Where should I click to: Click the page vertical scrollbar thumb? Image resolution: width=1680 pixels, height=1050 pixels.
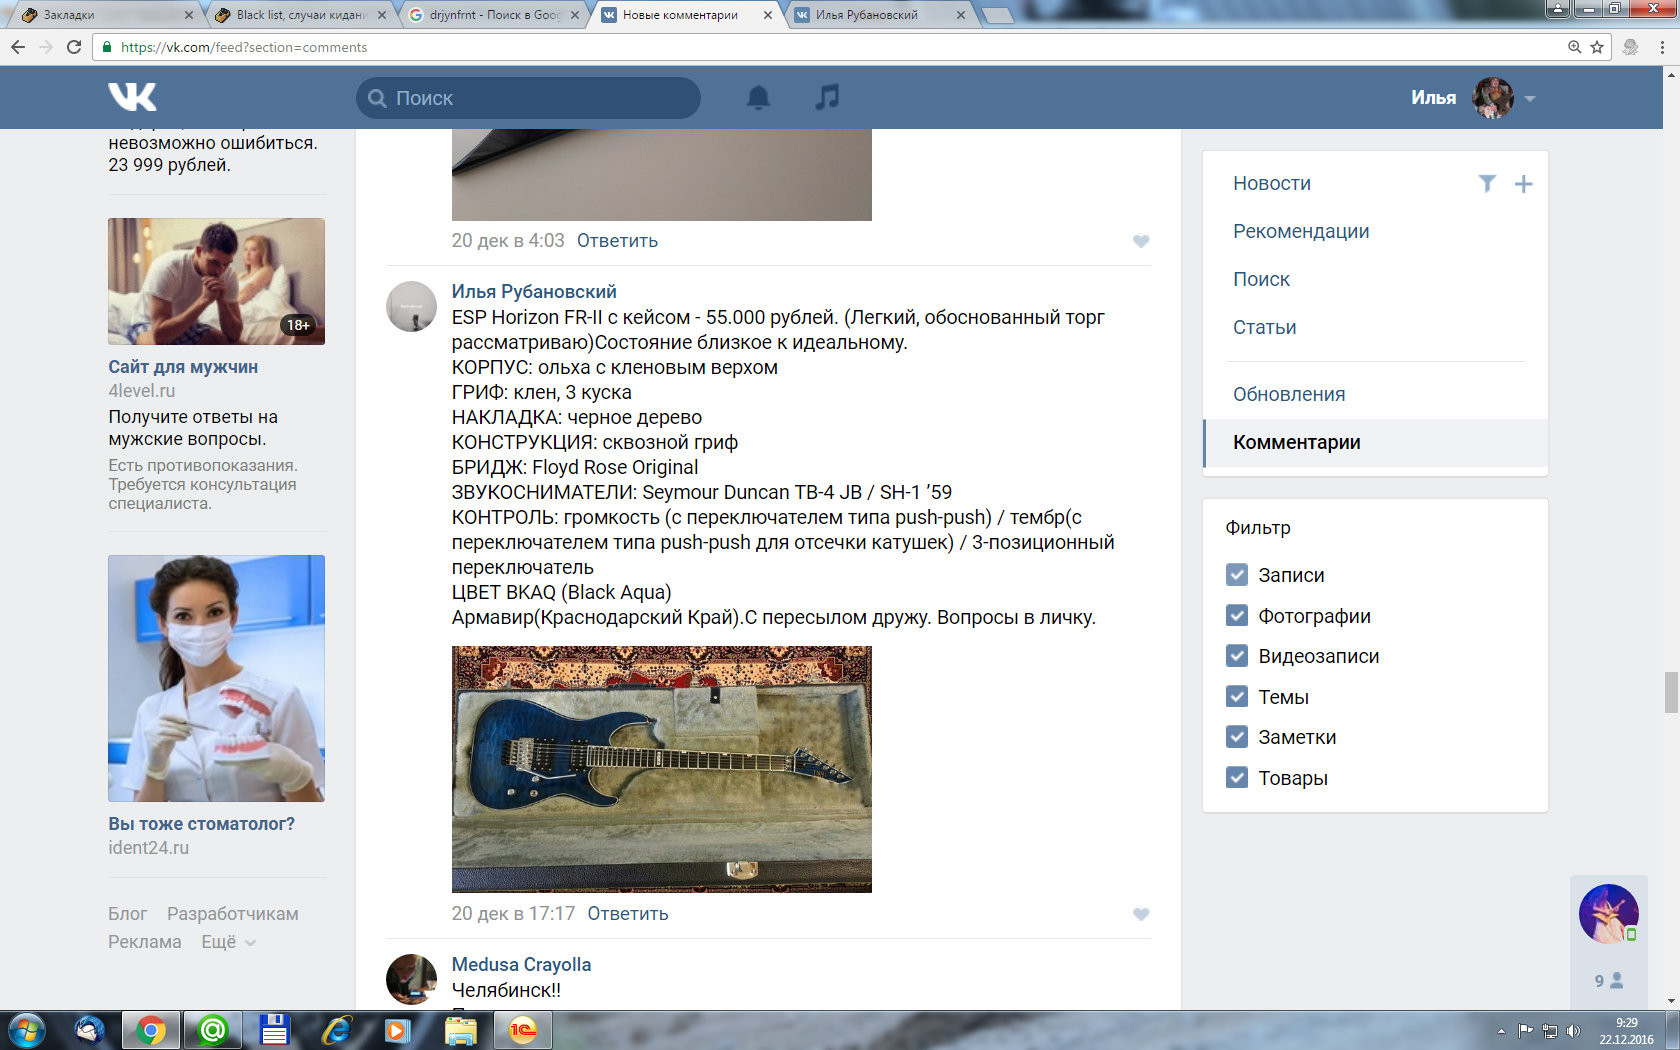pos(1671,692)
